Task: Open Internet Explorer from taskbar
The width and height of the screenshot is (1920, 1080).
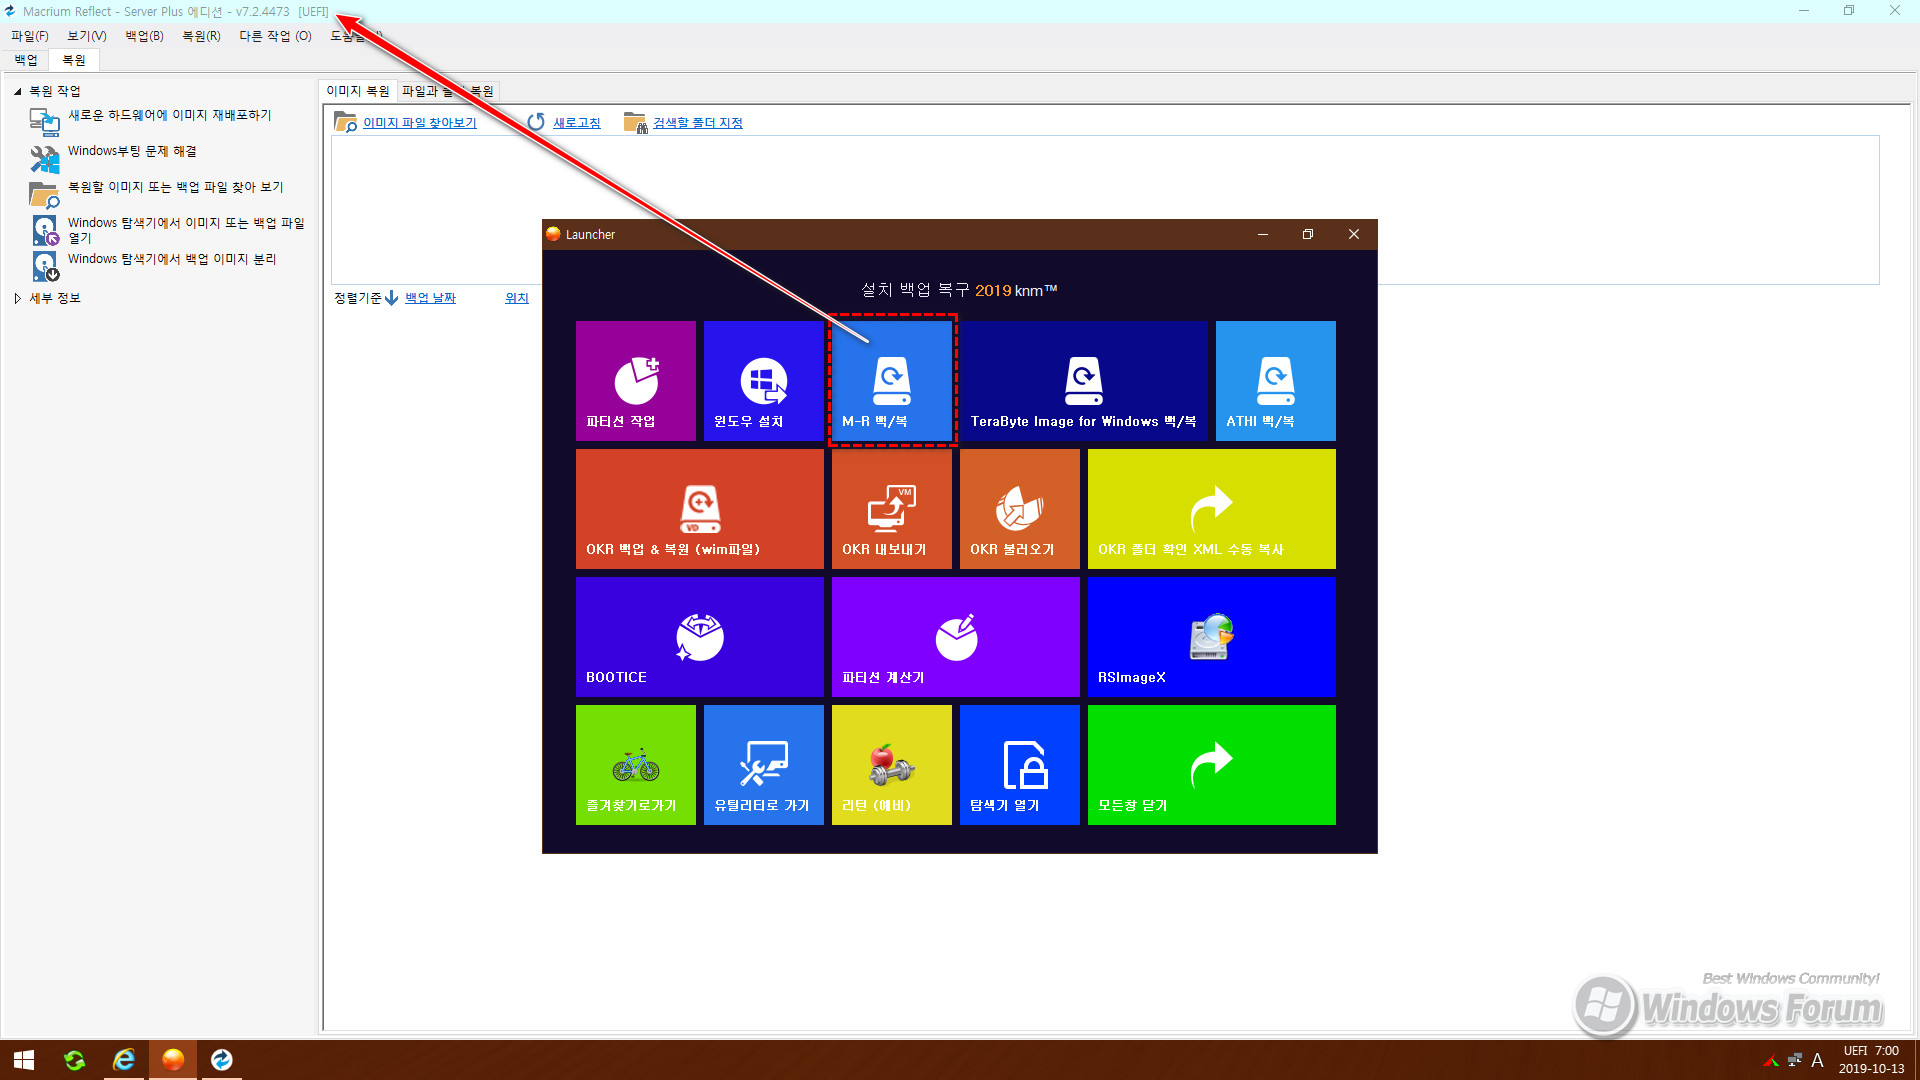Action: pos(124,1059)
